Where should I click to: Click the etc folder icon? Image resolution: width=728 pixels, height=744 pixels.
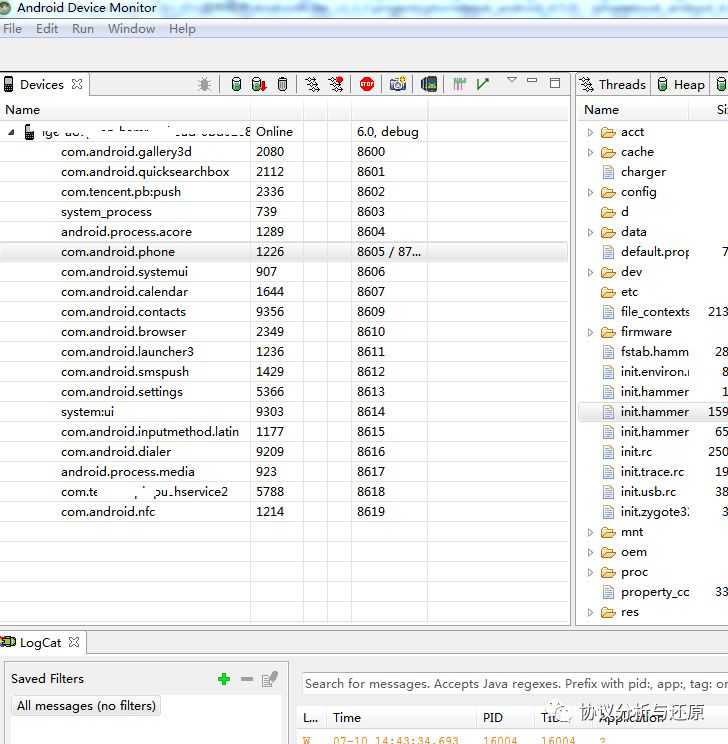coord(608,292)
